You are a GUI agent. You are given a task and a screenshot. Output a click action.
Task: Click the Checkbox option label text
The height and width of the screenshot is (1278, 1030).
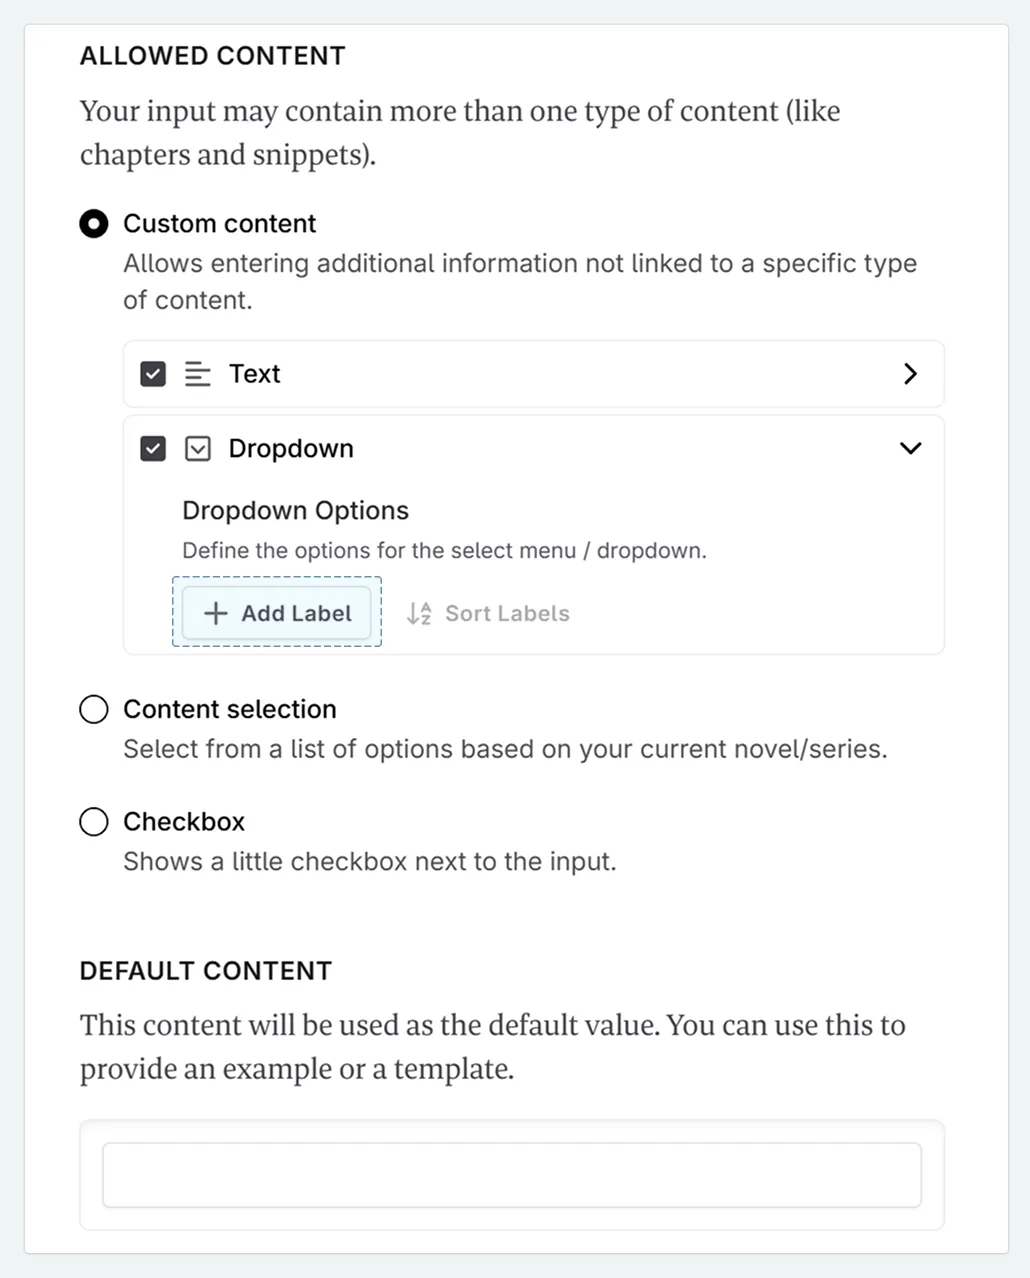tap(184, 822)
